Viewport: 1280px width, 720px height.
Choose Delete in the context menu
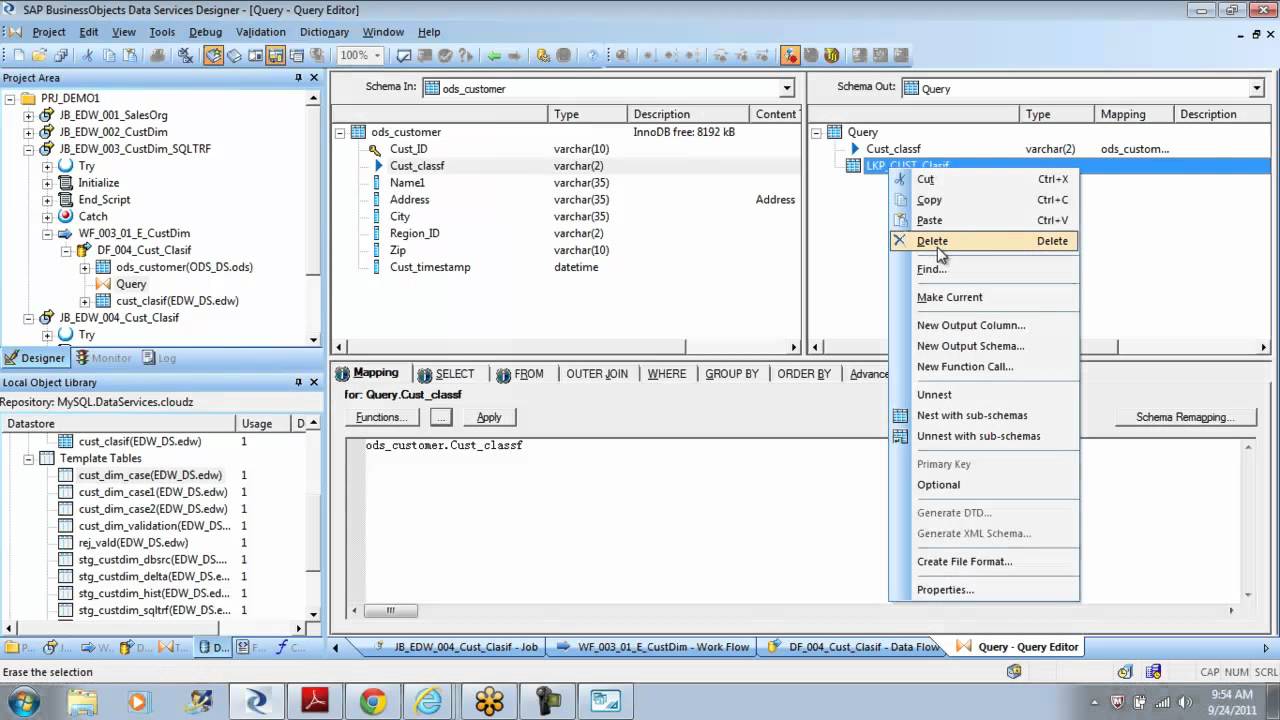984,241
